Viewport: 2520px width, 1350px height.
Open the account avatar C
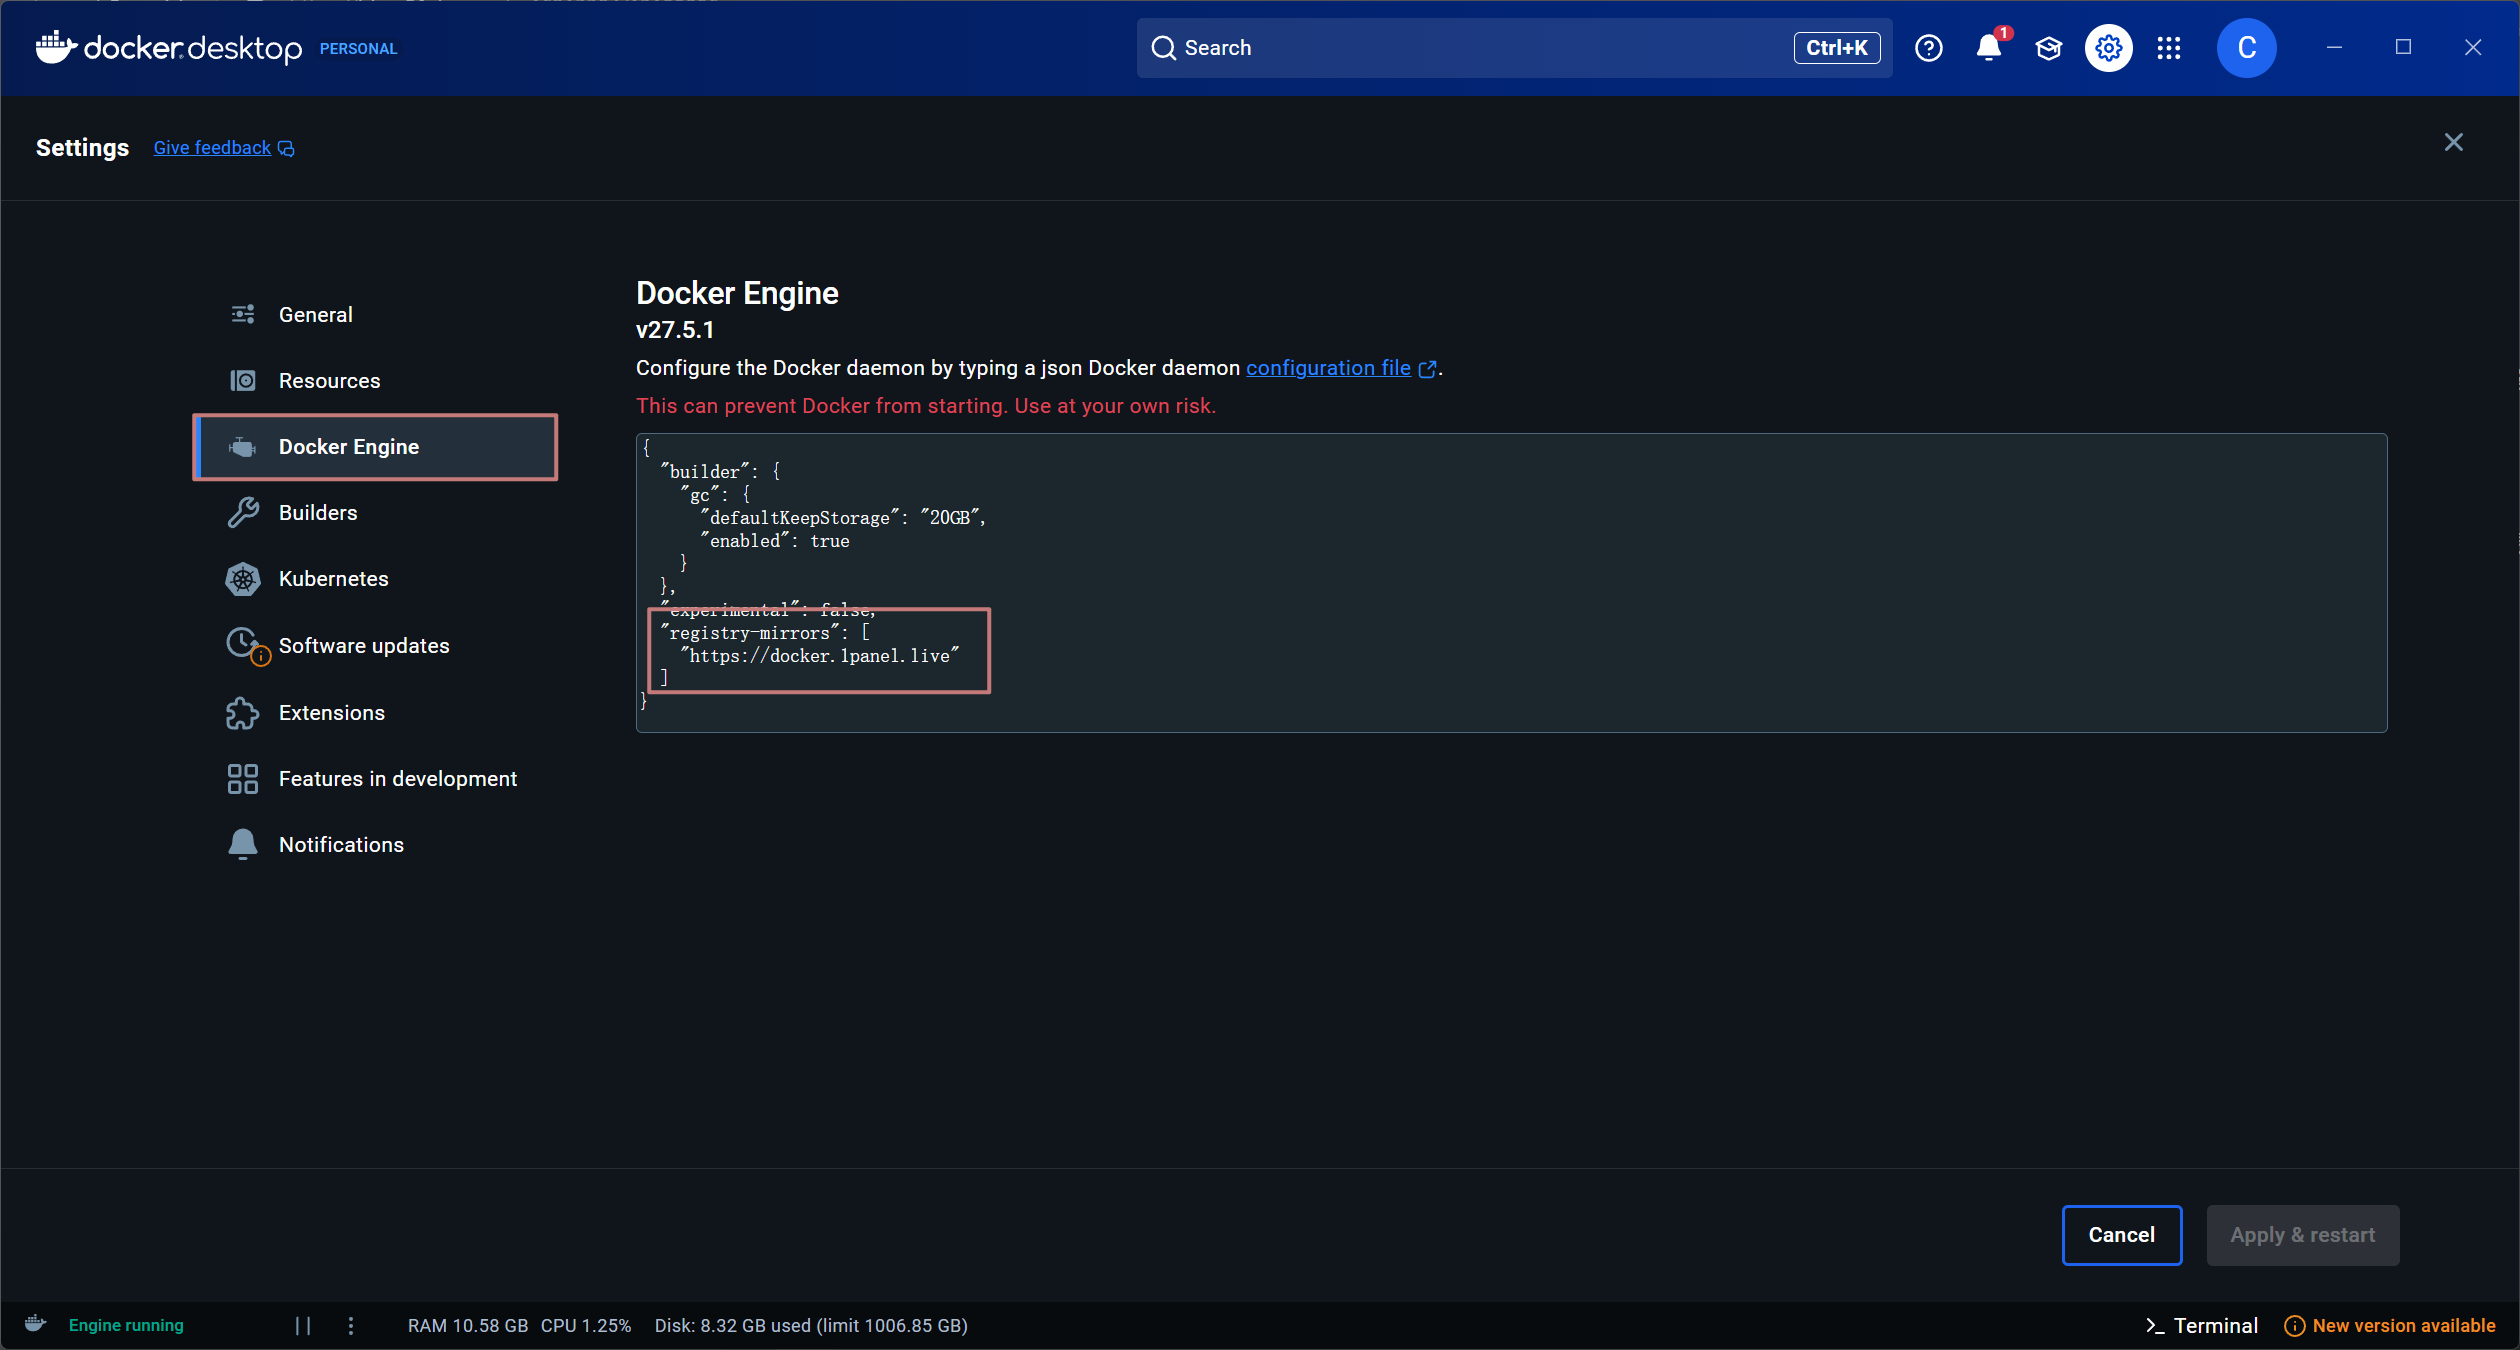pyautogui.click(x=2247, y=48)
